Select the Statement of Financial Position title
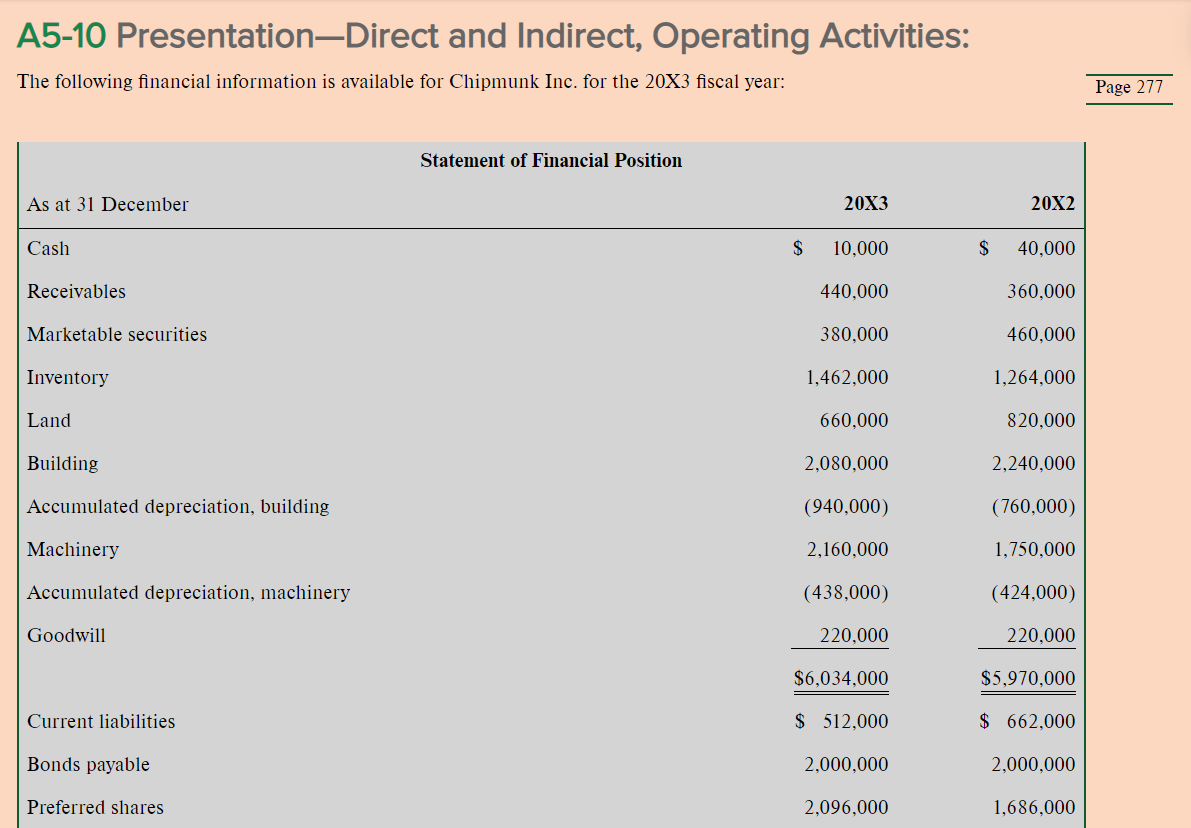Screen dimensions: 1191x828 point(551,160)
